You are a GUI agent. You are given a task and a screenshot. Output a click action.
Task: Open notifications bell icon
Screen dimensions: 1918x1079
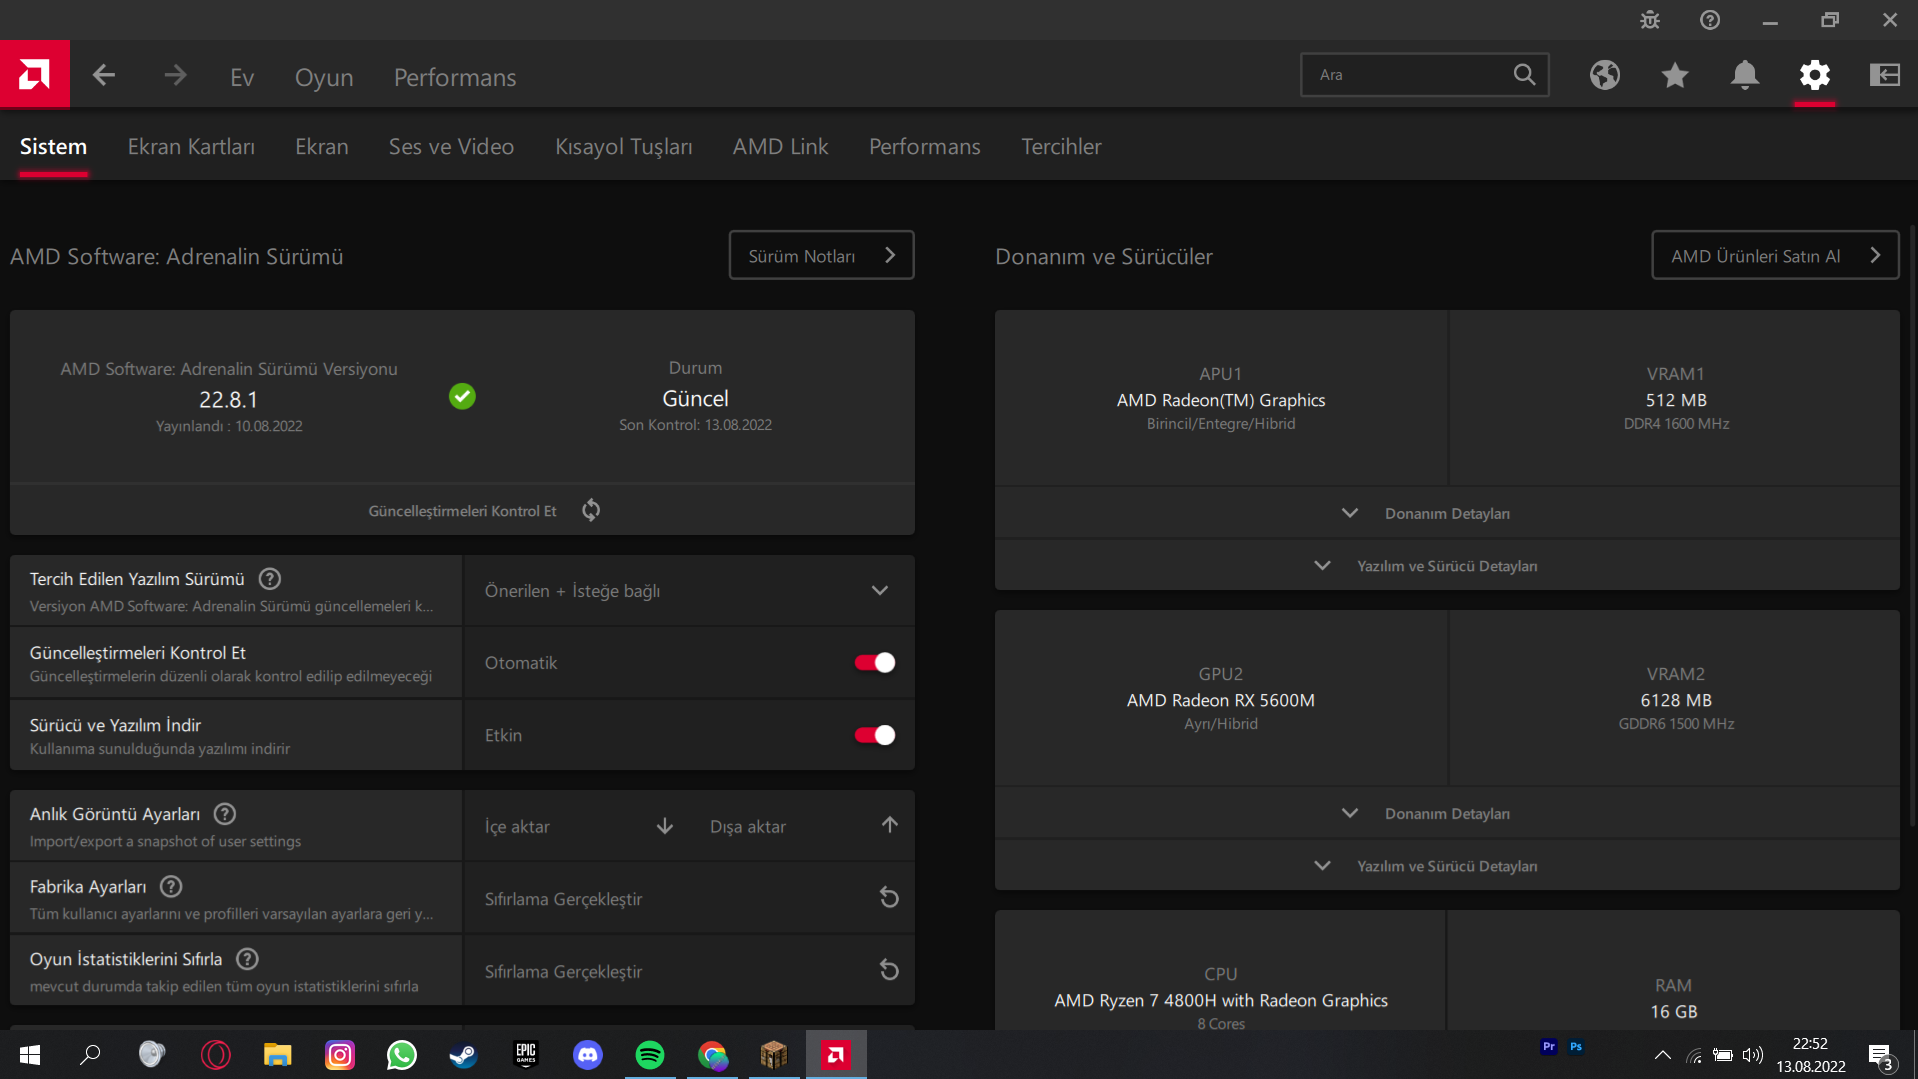(x=1745, y=75)
